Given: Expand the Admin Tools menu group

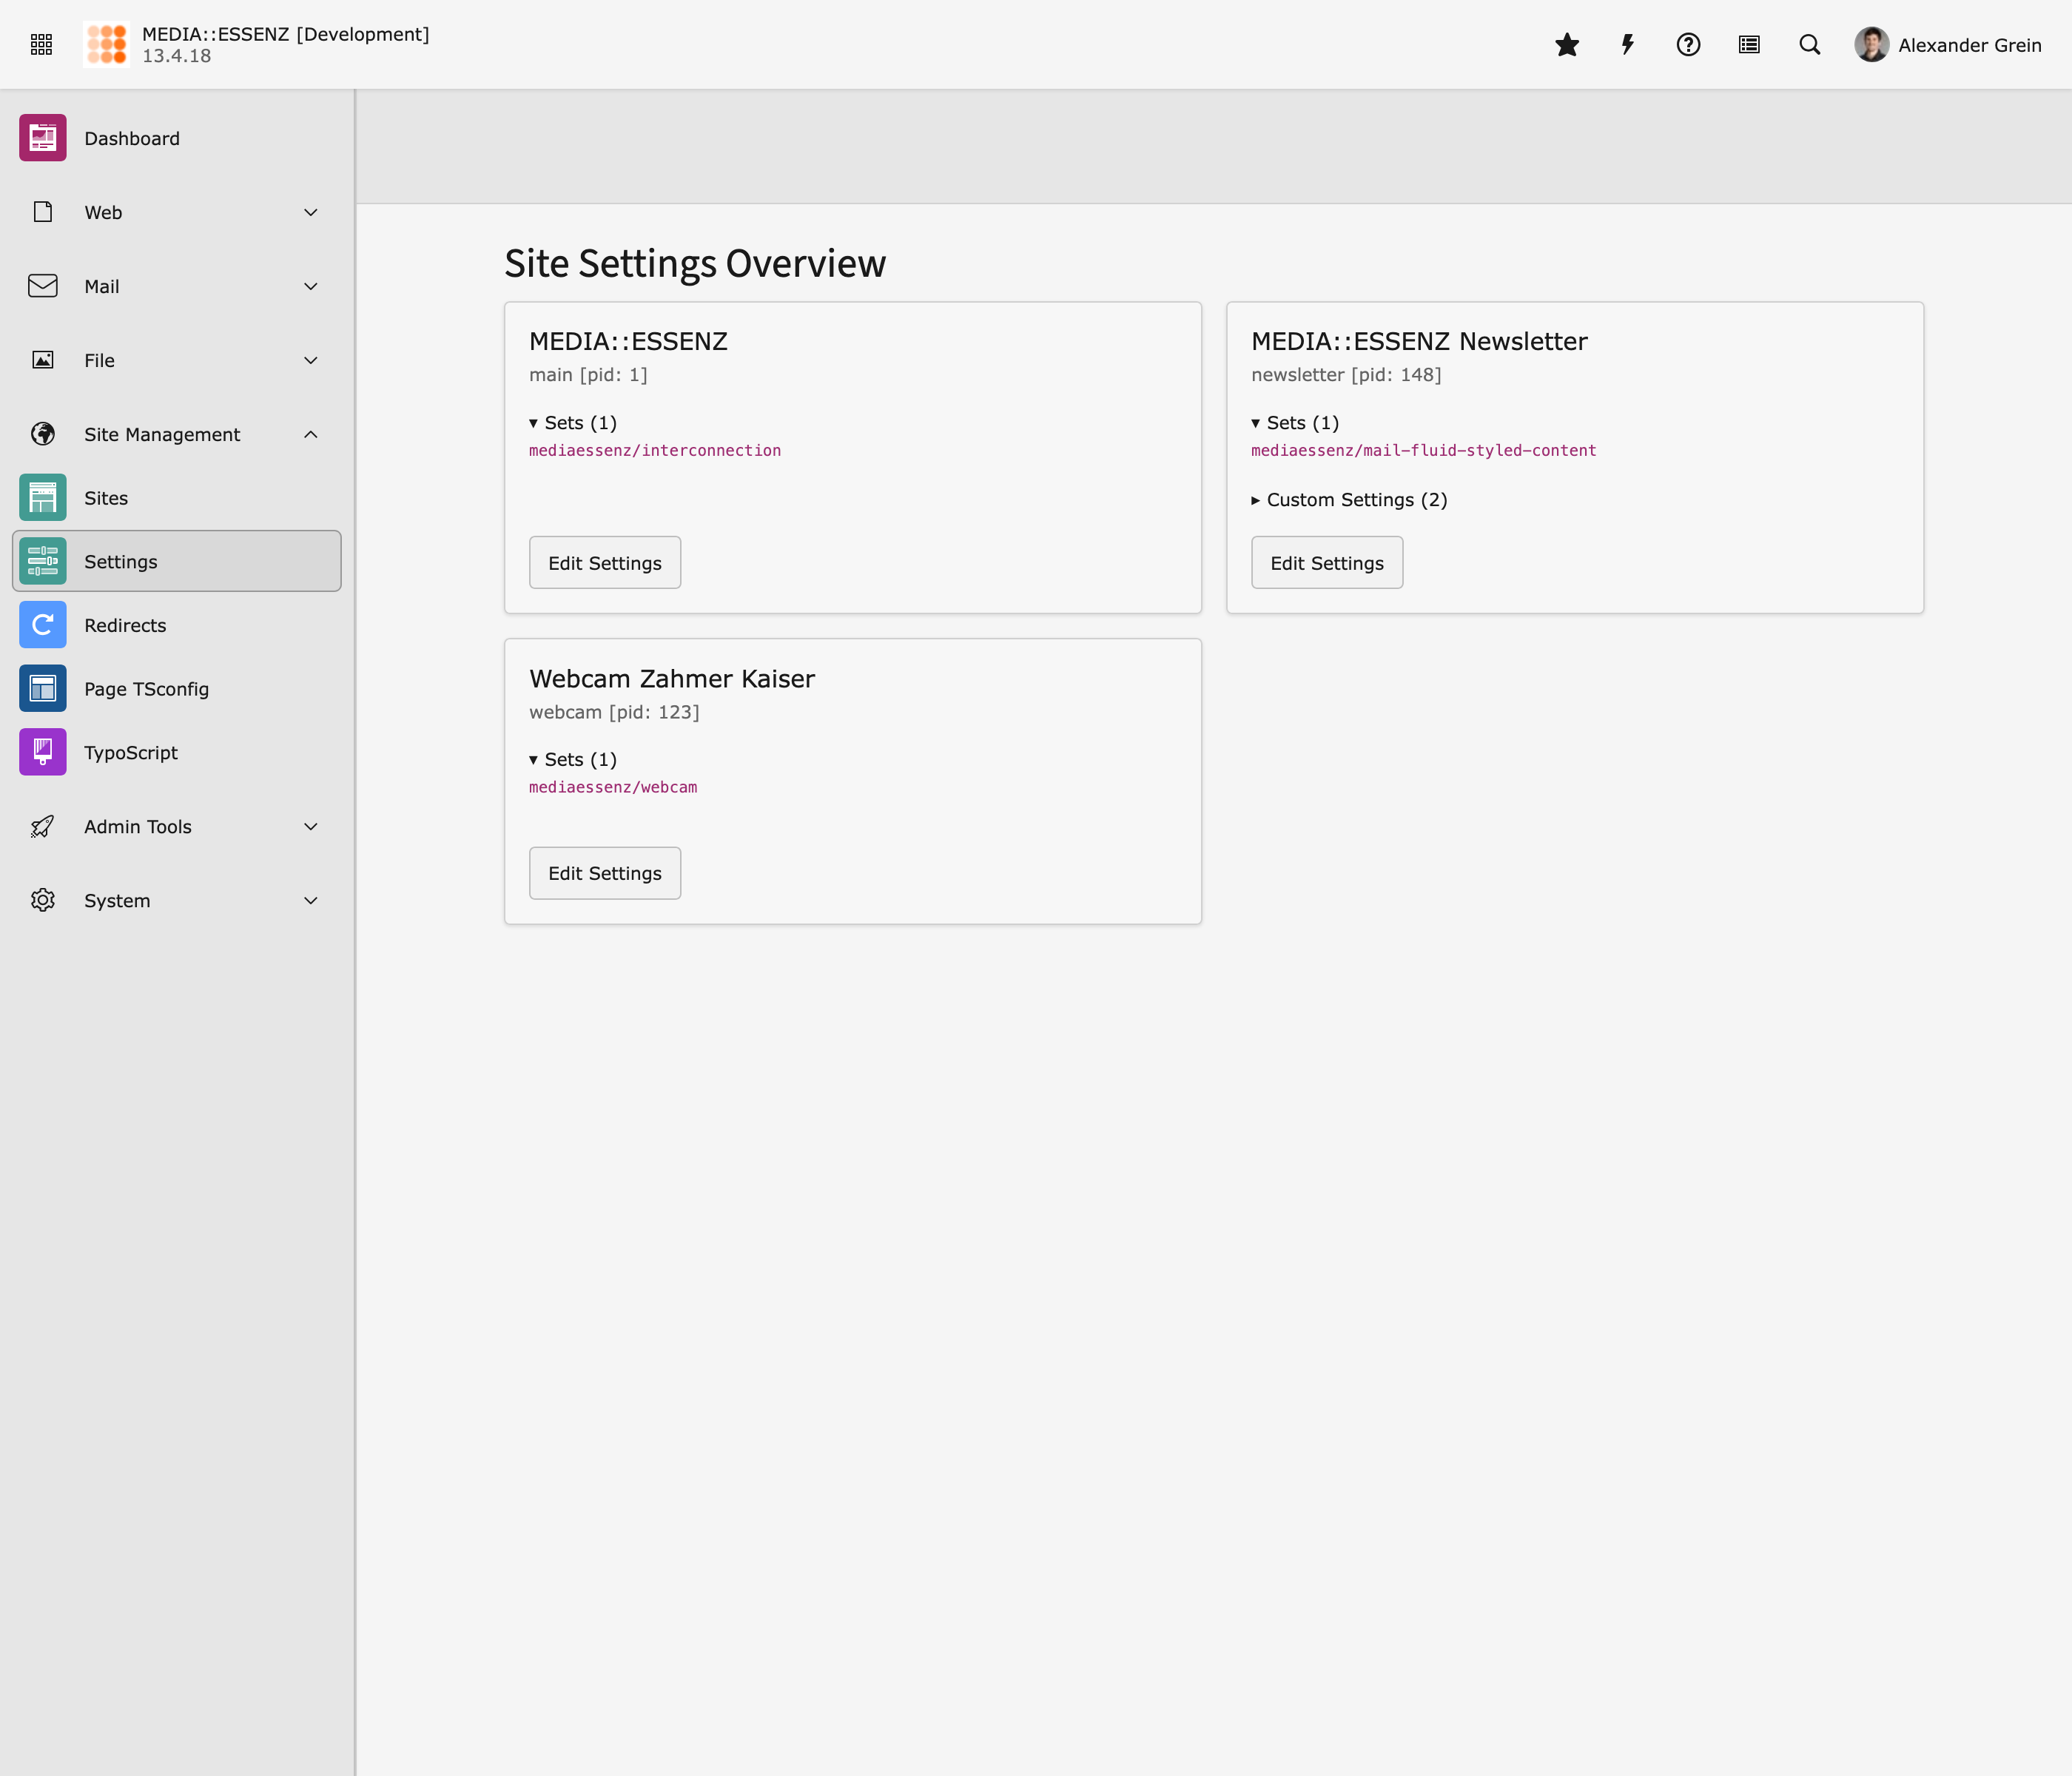Looking at the screenshot, I should pyautogui.click(x=311, y=827).
